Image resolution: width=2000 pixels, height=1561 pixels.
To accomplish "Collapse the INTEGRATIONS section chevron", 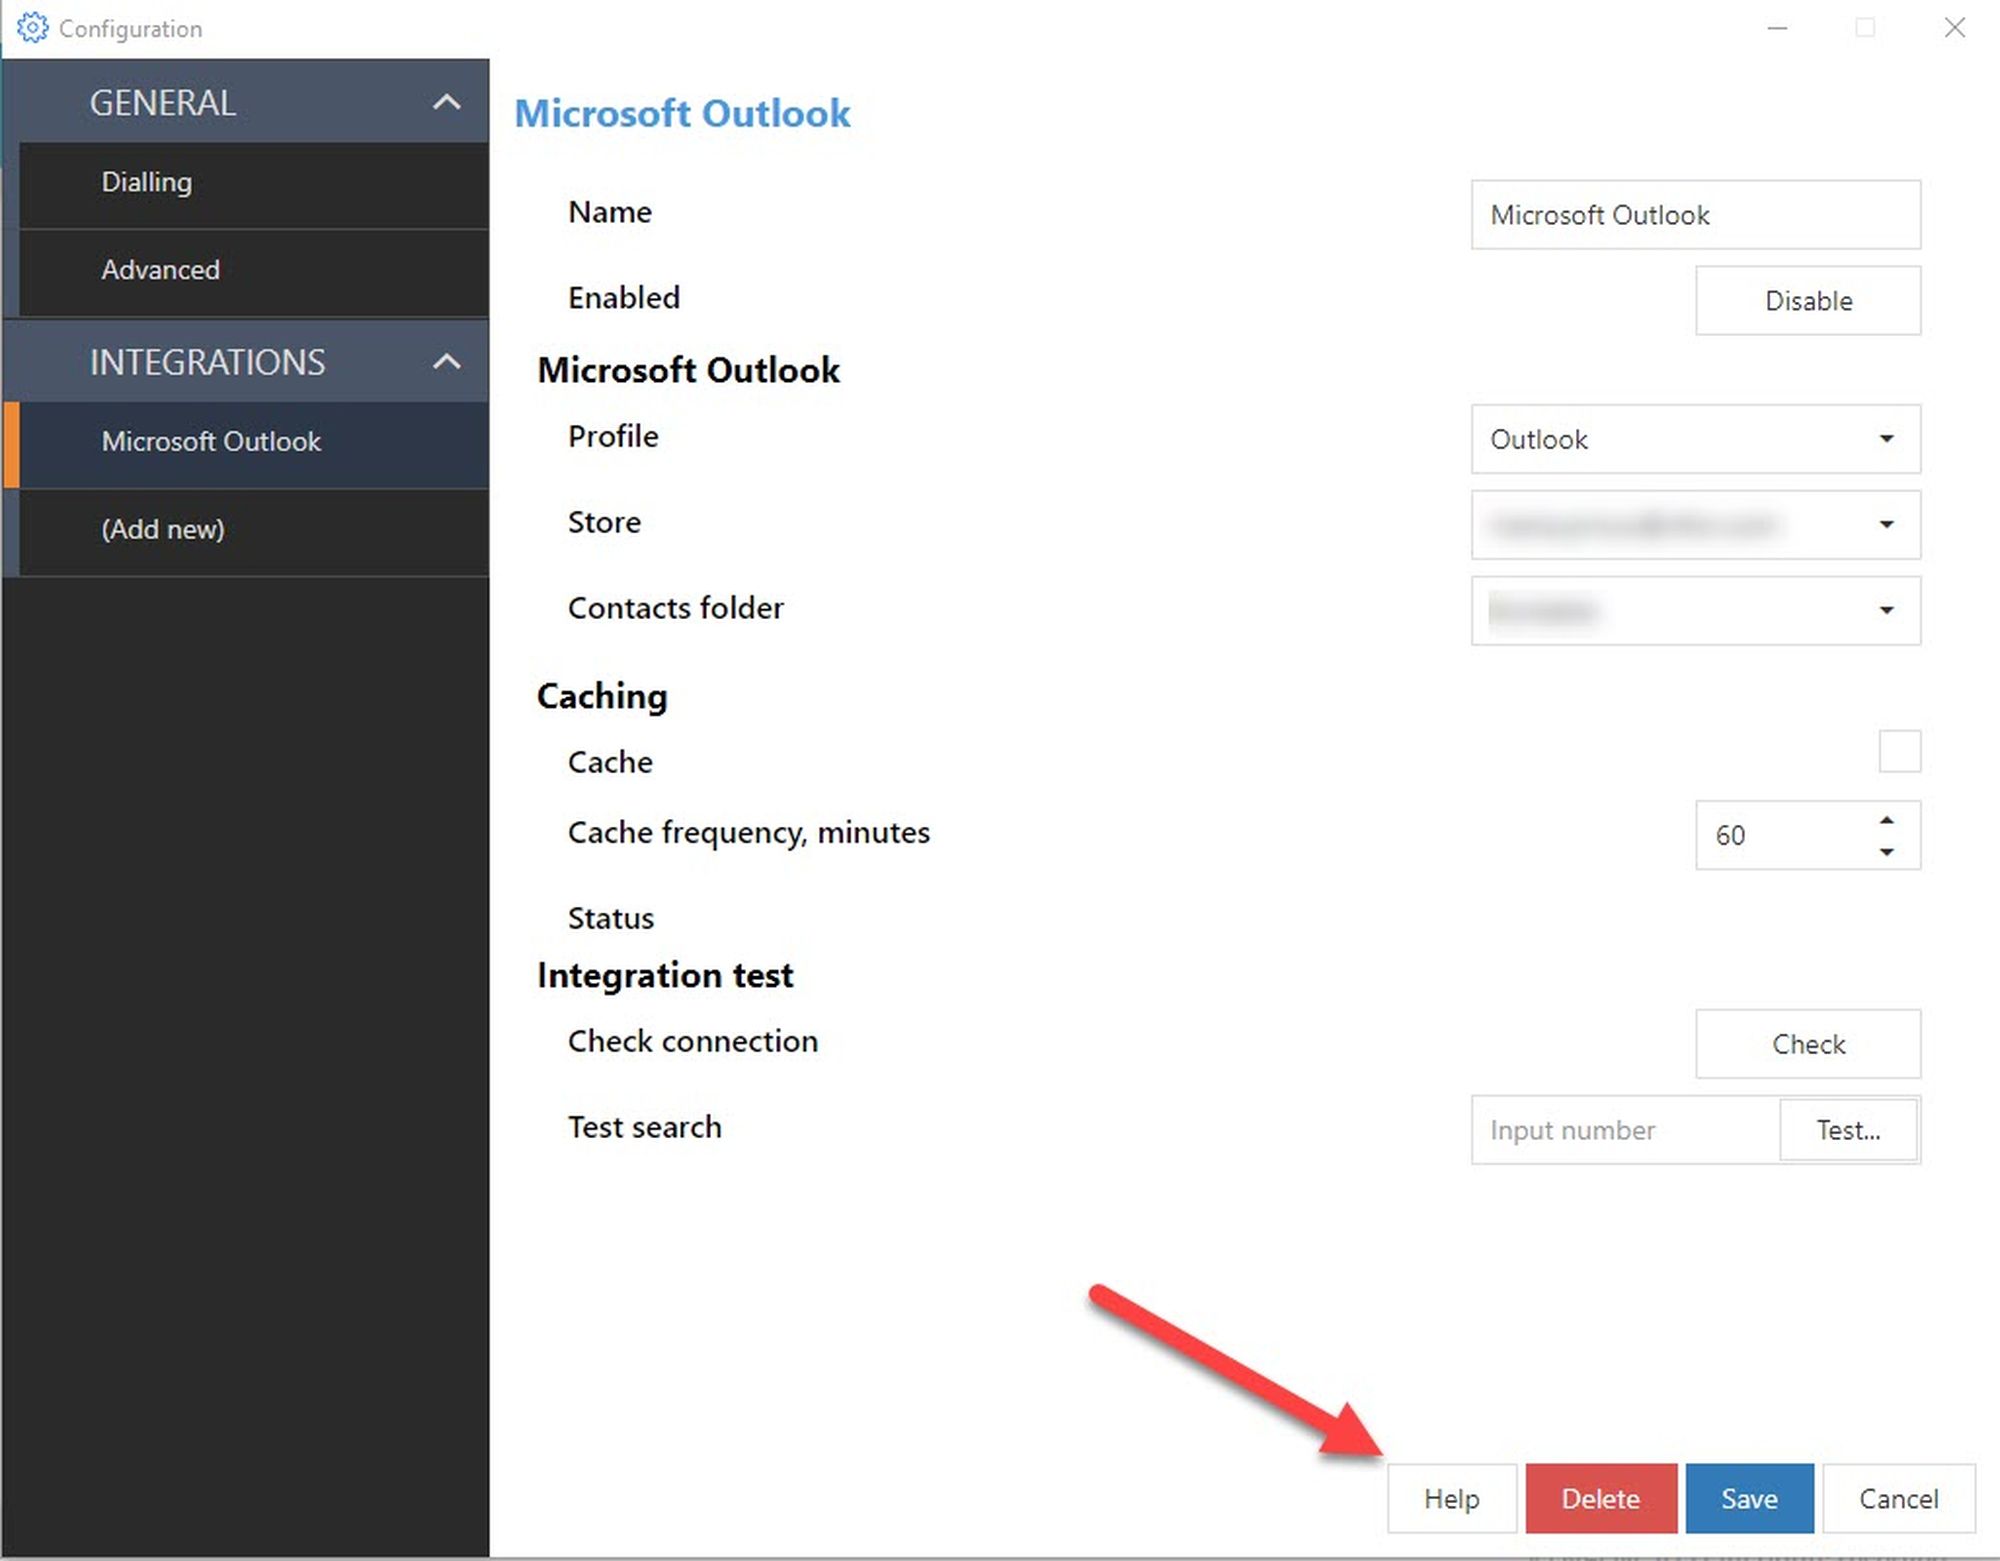I will [446, 361].
